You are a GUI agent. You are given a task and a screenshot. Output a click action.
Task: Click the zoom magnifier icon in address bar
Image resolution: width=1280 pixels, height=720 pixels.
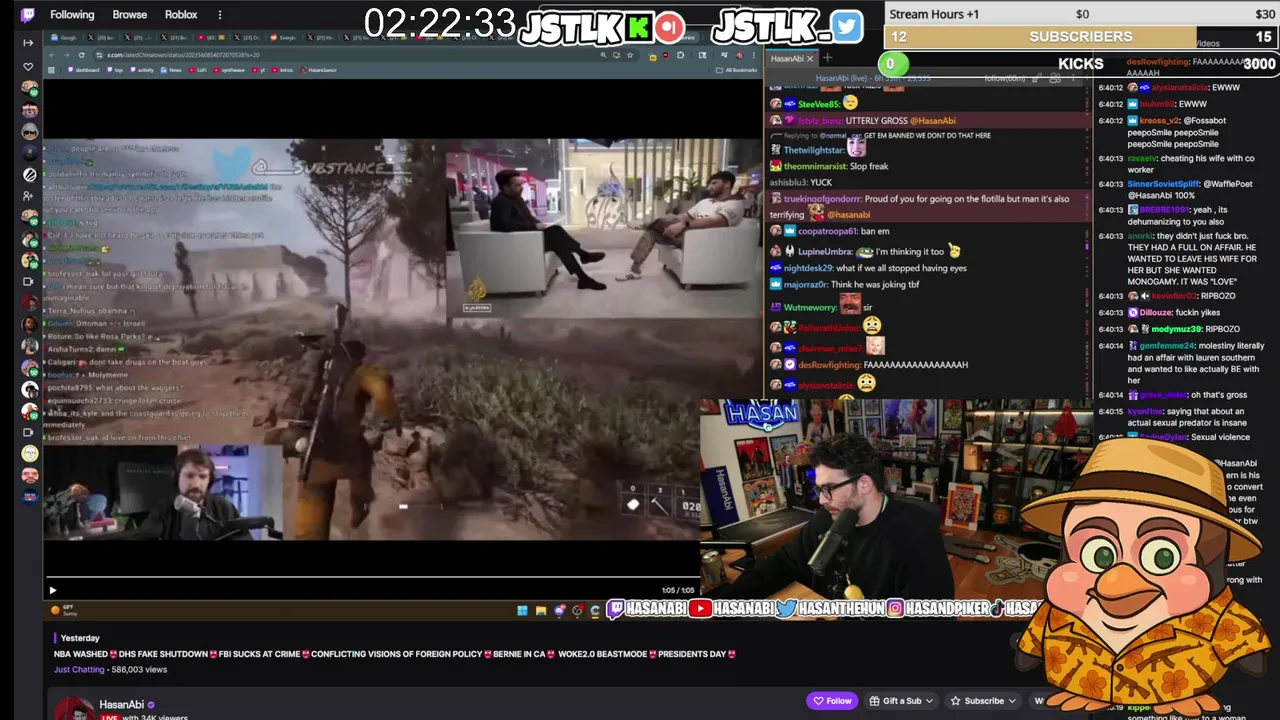[x=603, y=55]
